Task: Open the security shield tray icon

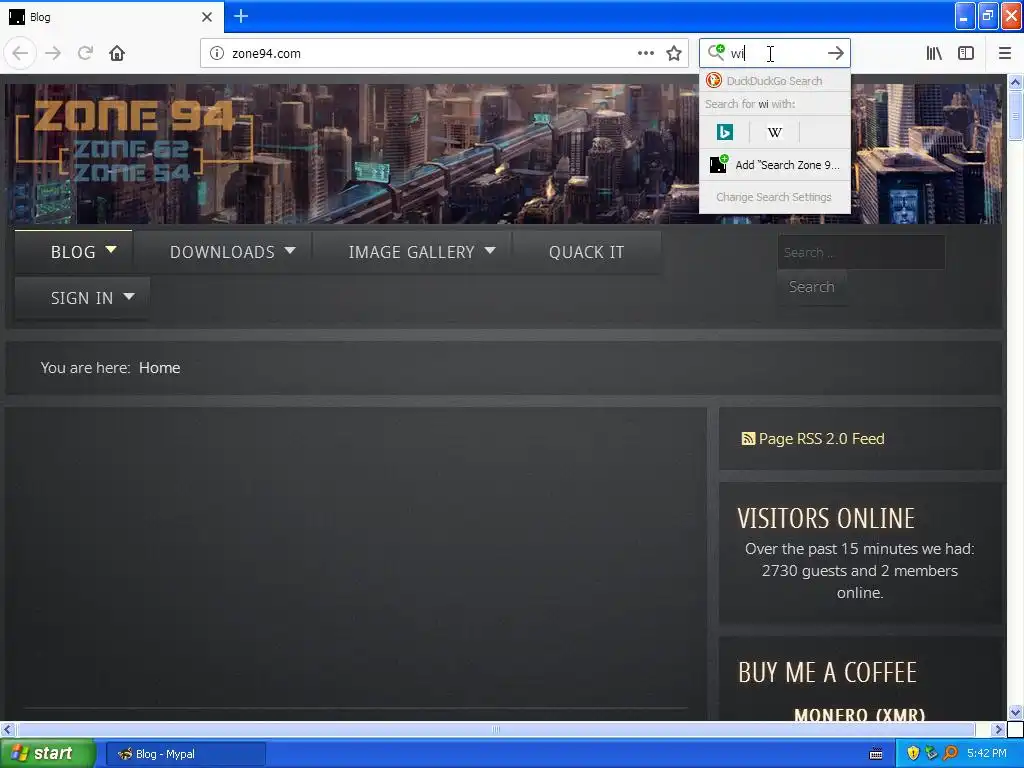Action: (913, 754)
